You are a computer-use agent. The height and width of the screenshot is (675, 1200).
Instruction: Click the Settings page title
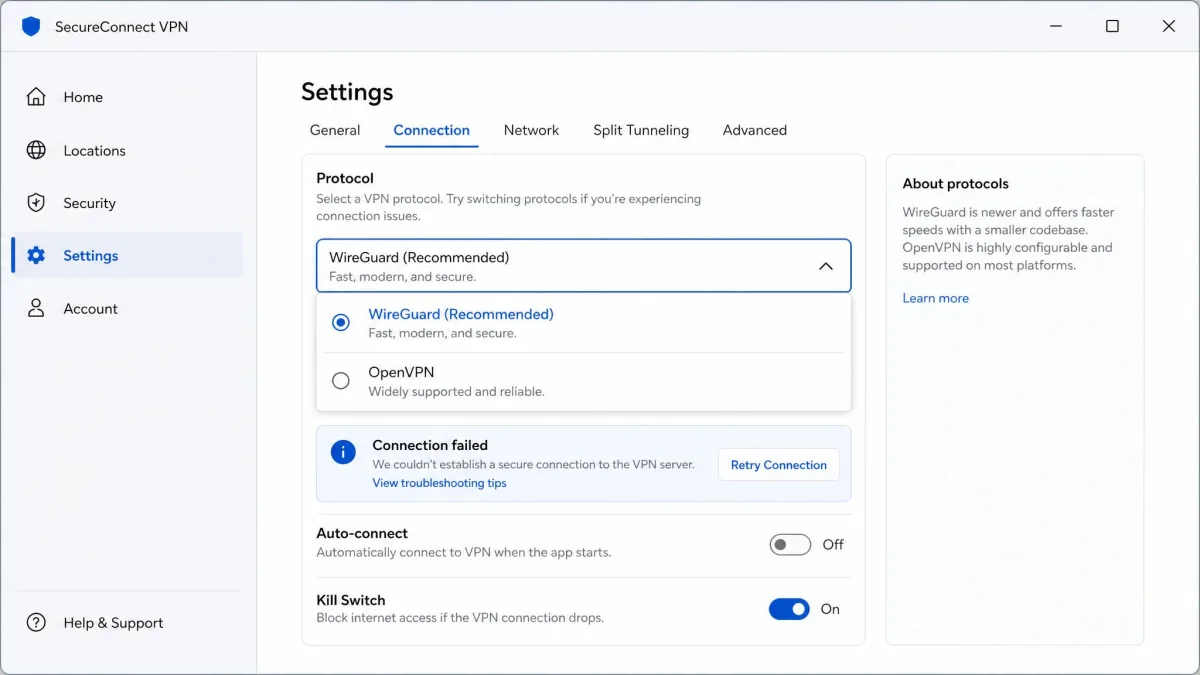pyautogui.click(x=347, y=92)
